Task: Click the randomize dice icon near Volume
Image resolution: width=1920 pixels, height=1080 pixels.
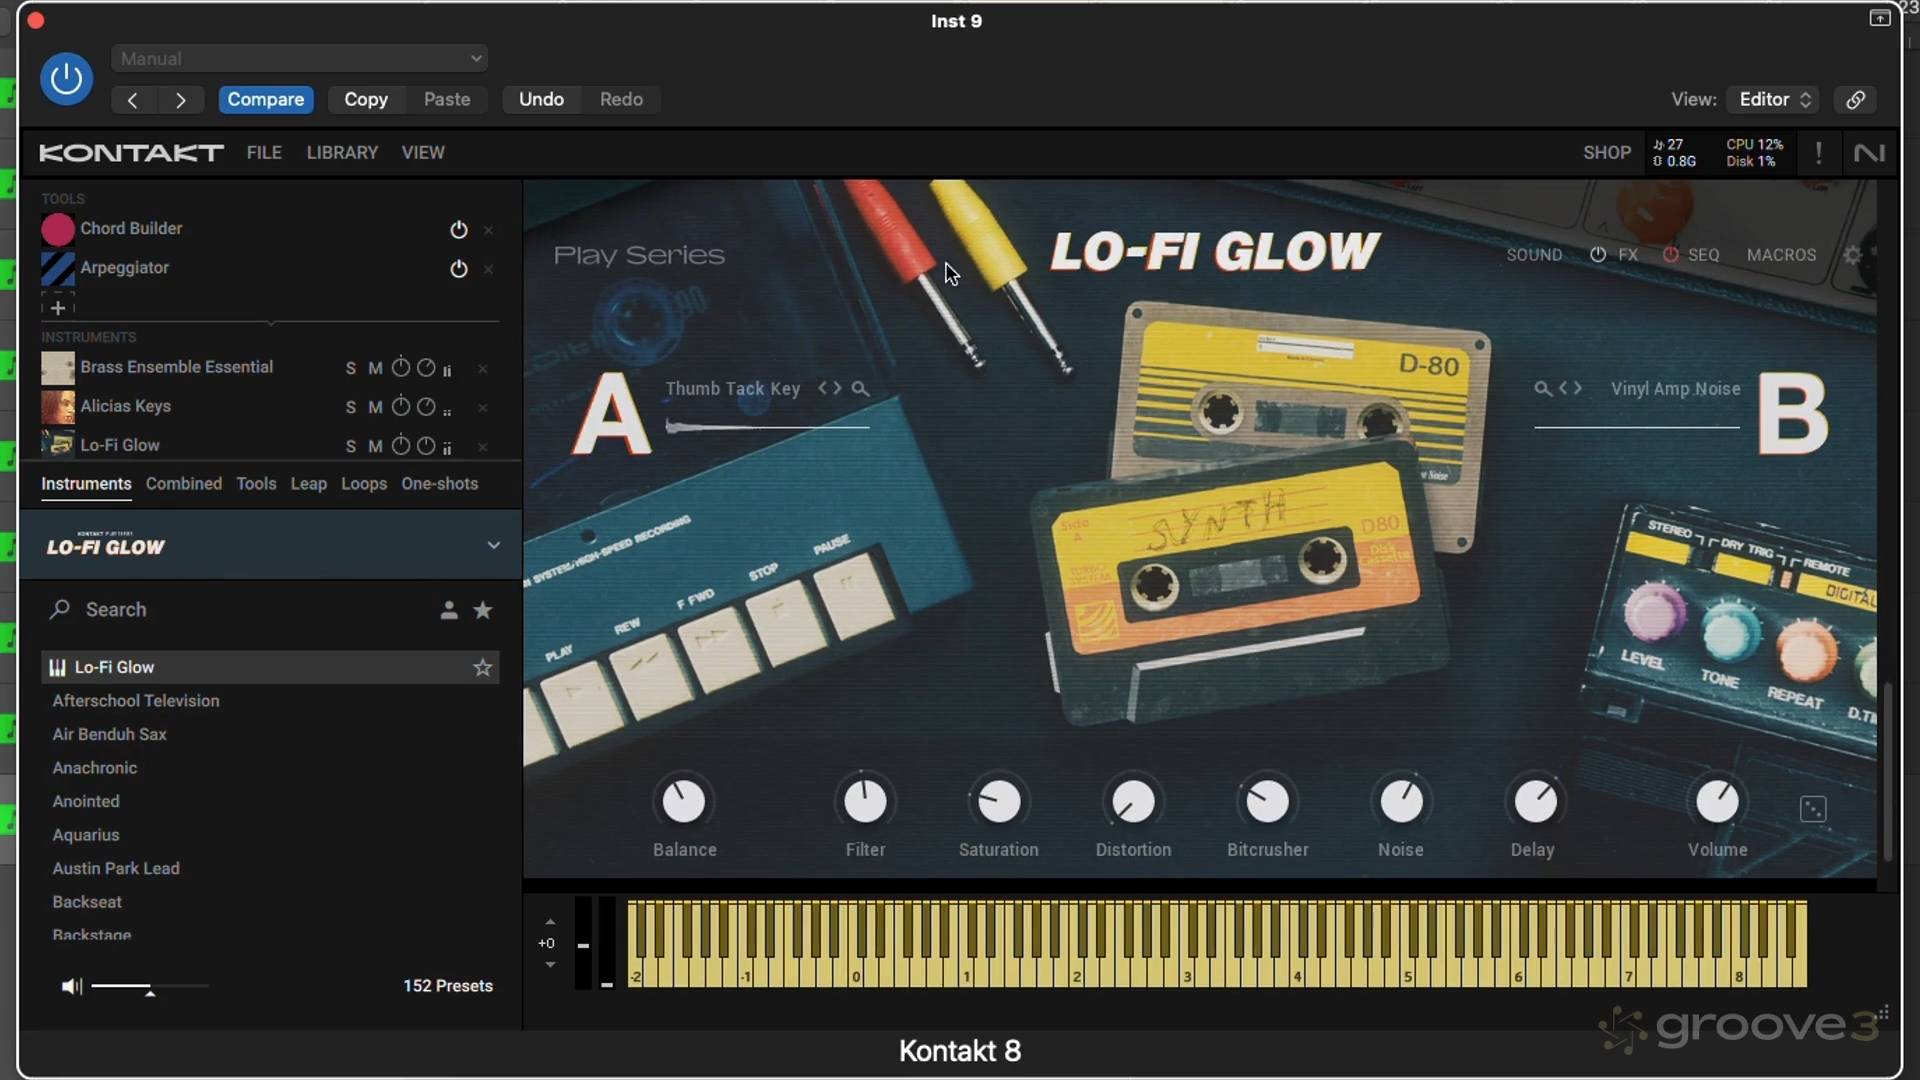Action: (x=1813, y=809)
